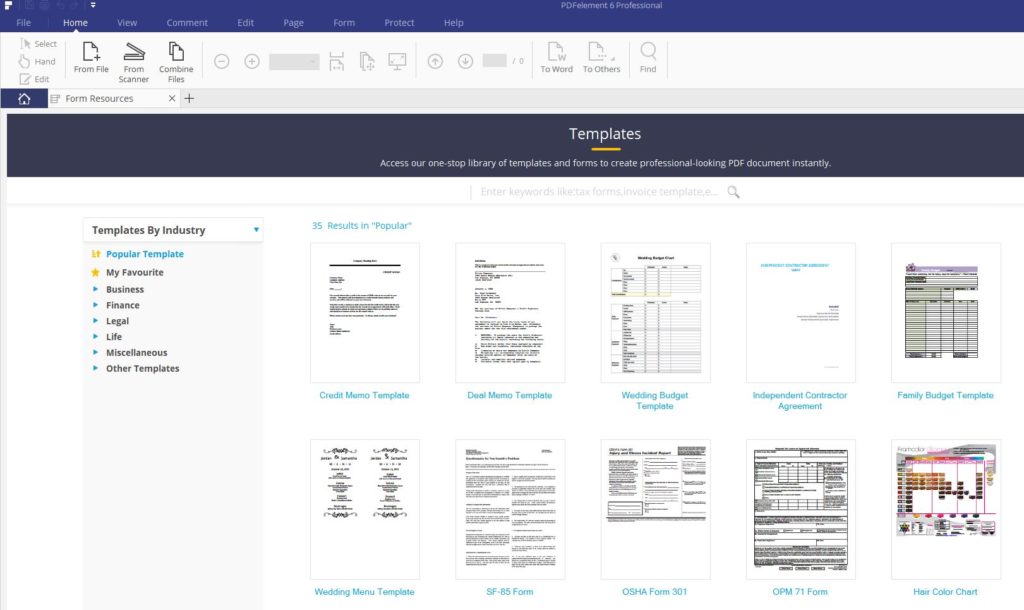
Task: Open Family Budget Template thumbnail
Action: click(946, 313)
